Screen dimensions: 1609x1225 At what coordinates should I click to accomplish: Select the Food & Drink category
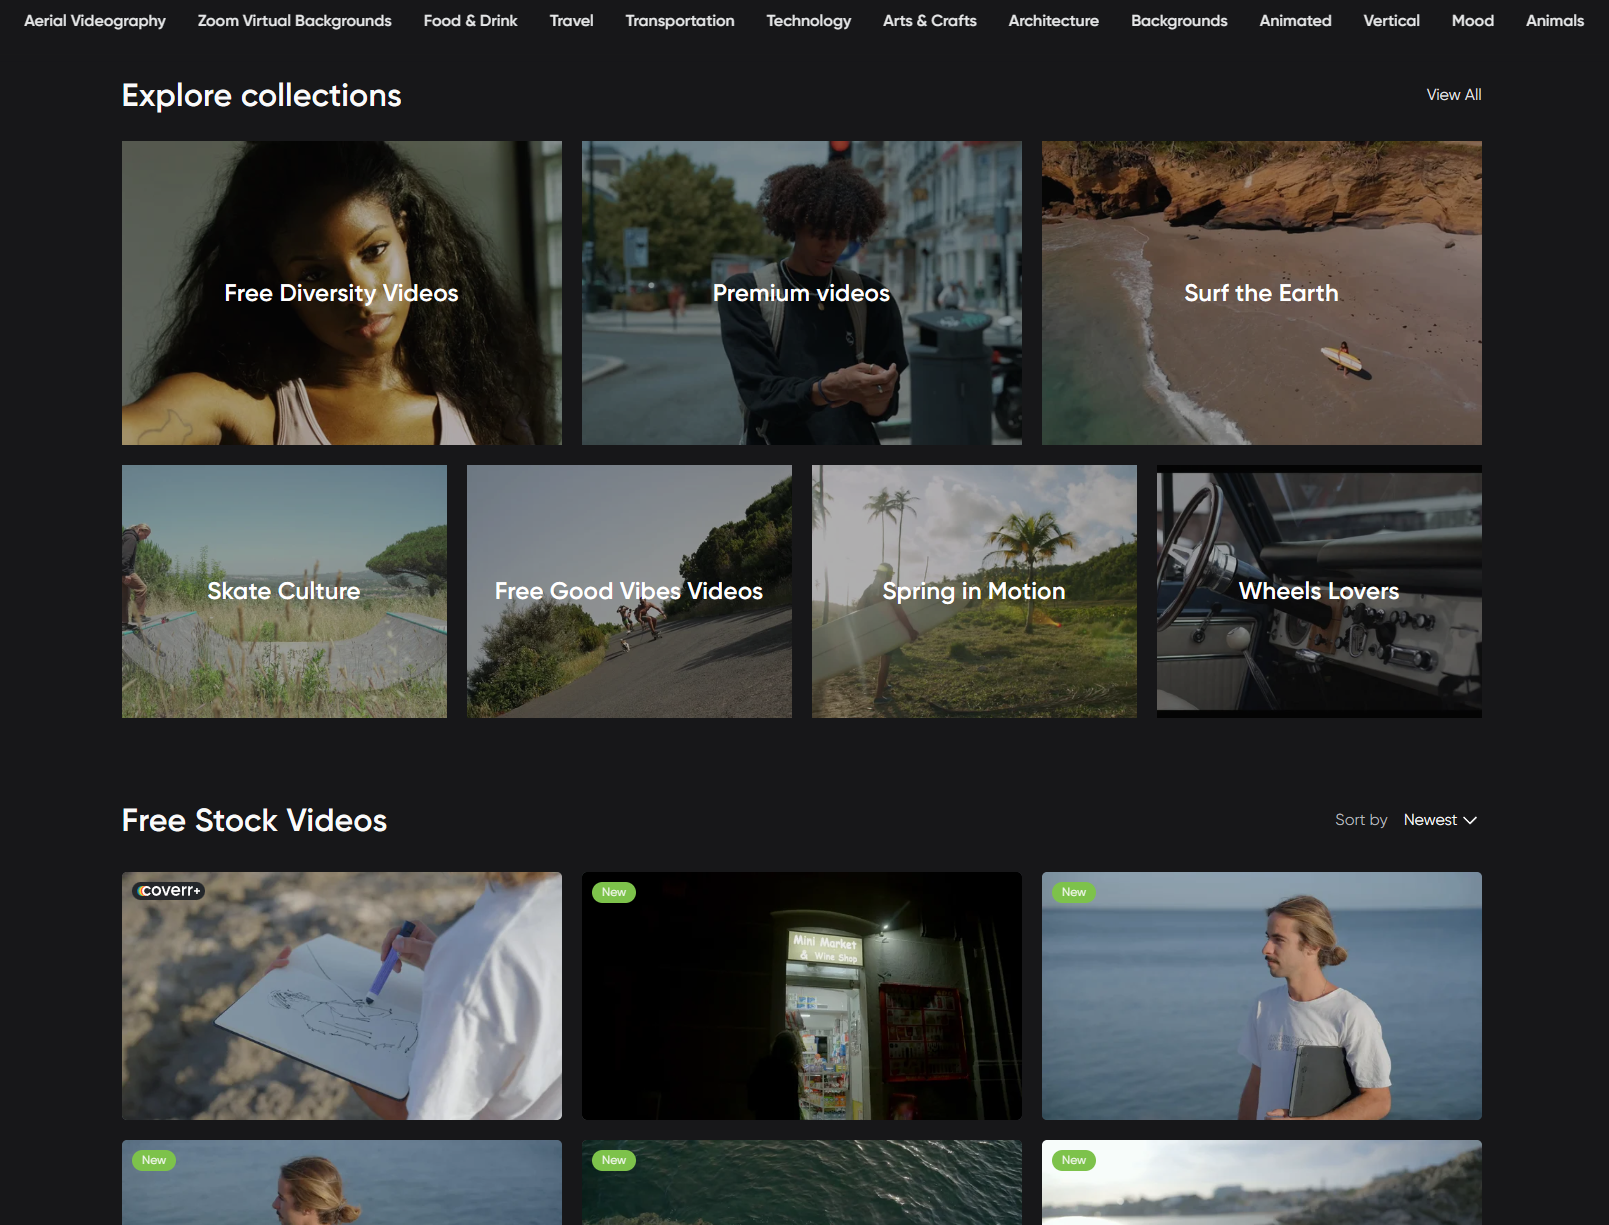[x=470, y=20]
